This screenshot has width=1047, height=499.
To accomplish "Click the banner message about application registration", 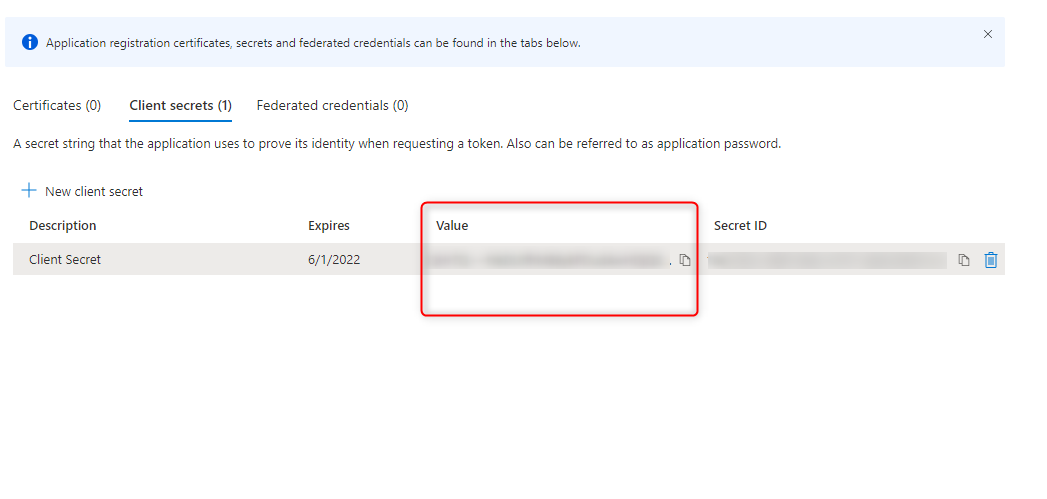I will (313, 43).
